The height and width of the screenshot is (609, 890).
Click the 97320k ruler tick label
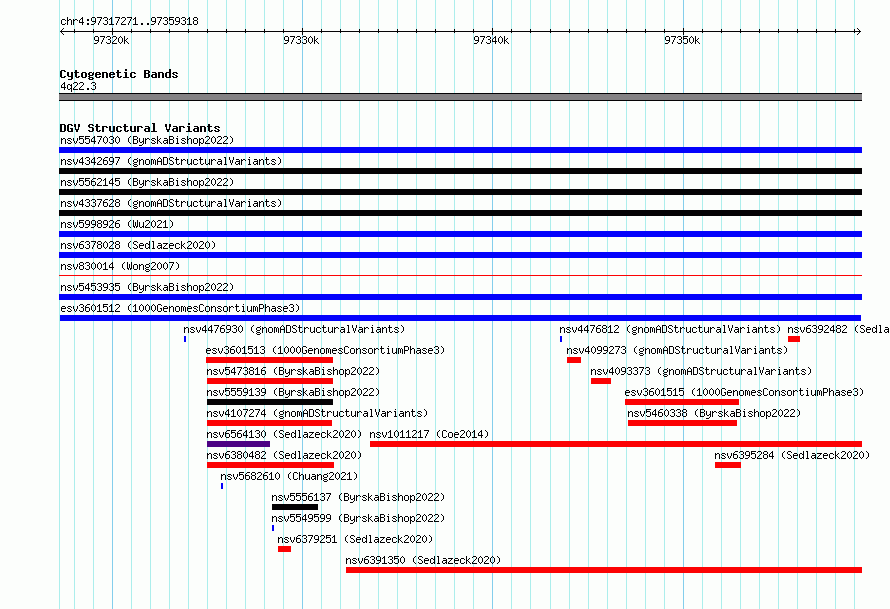(111, 40)
